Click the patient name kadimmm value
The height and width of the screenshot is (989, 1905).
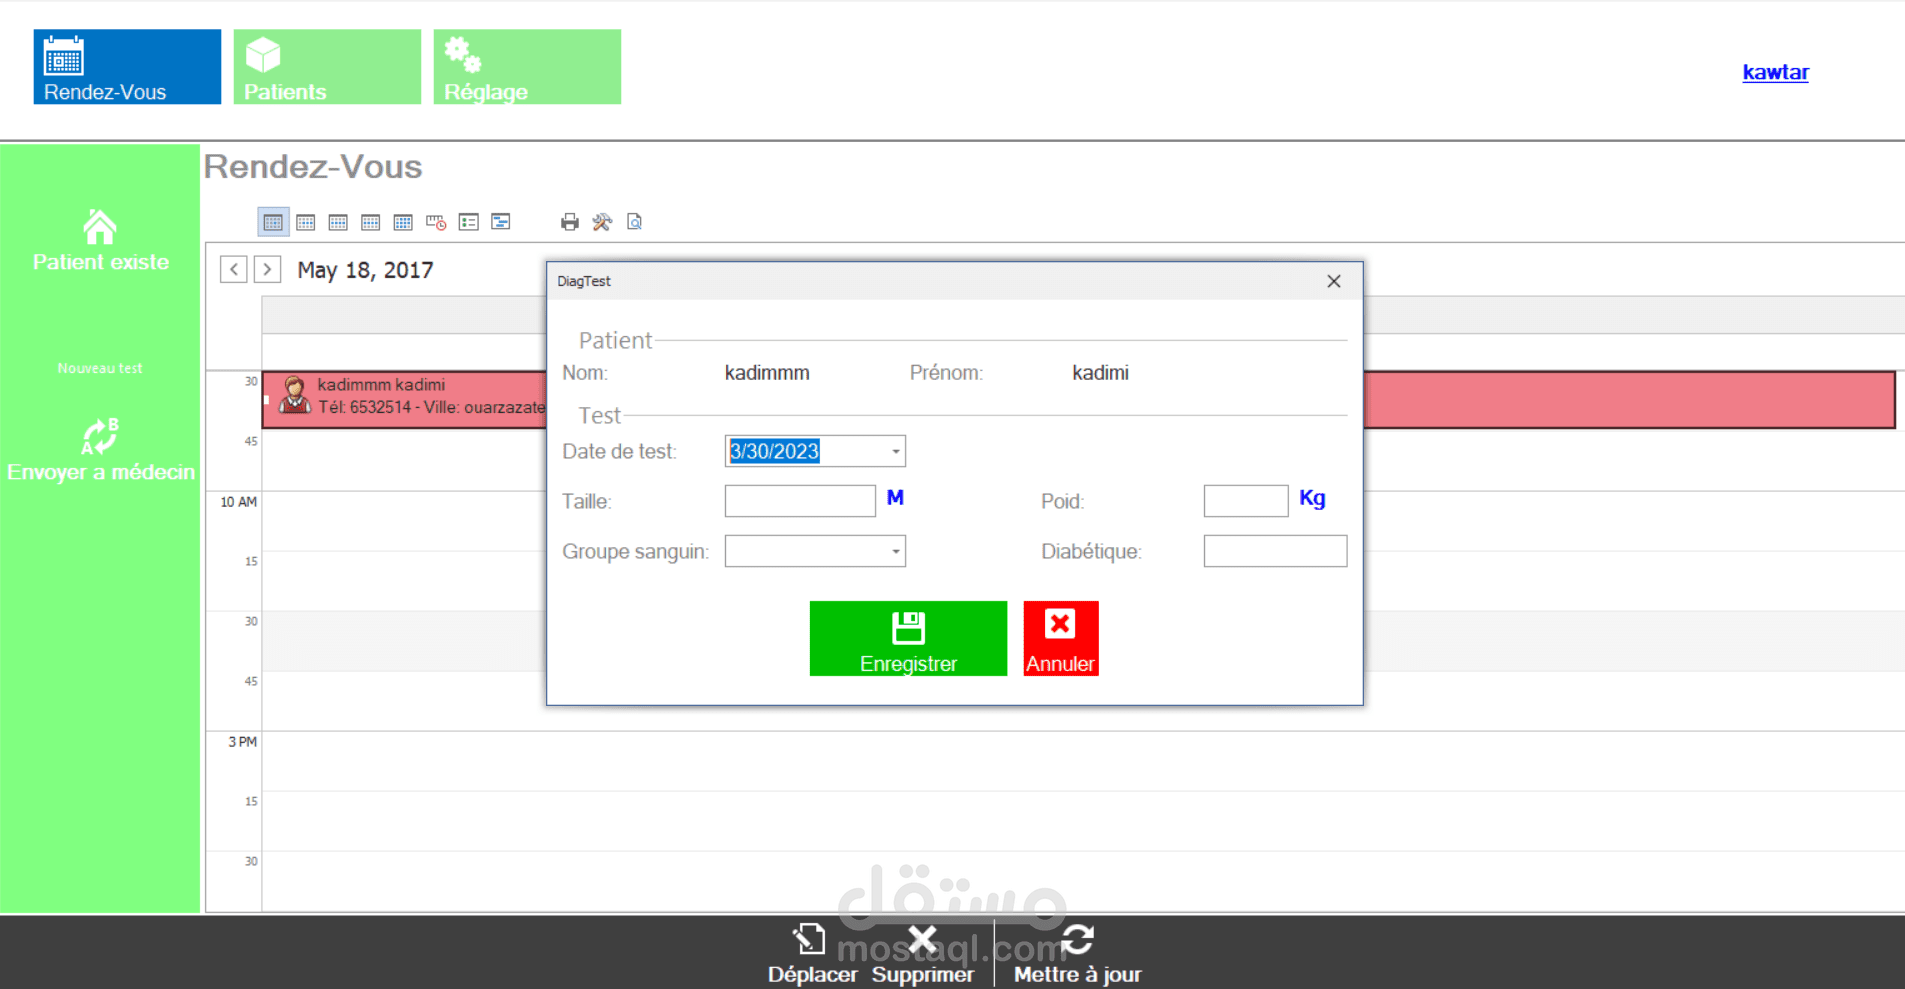pos(767,373)
